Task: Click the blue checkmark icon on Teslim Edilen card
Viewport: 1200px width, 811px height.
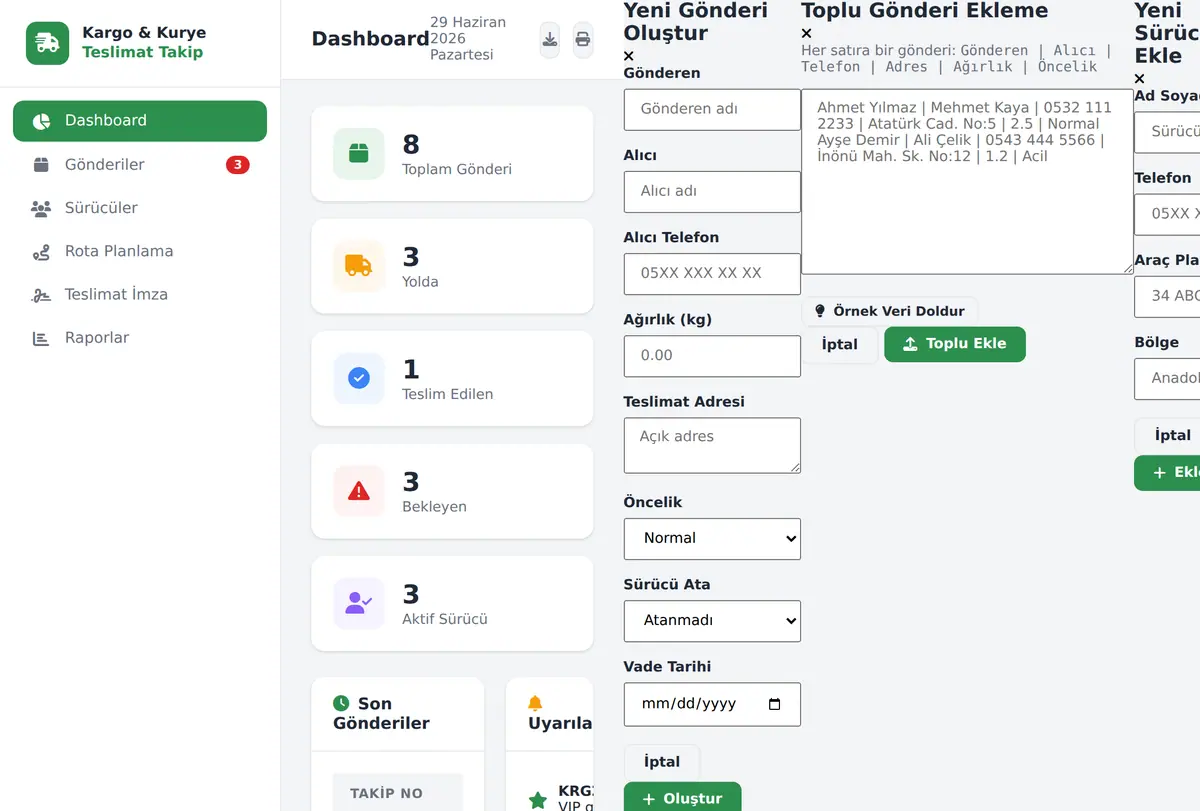Action: click(x=359, y=379)
